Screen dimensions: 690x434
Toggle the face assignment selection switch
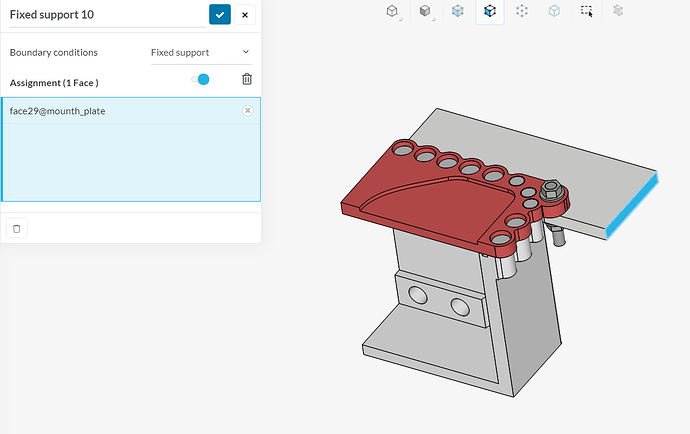pos(200,79)
